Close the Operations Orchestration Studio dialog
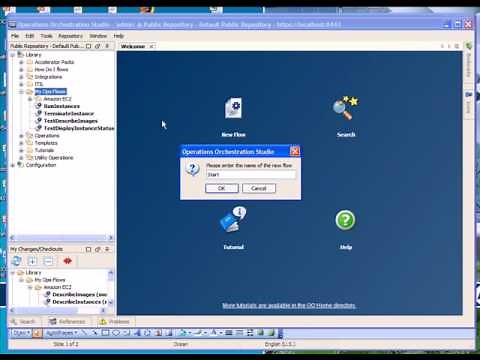480x360 pixels. 295,152
